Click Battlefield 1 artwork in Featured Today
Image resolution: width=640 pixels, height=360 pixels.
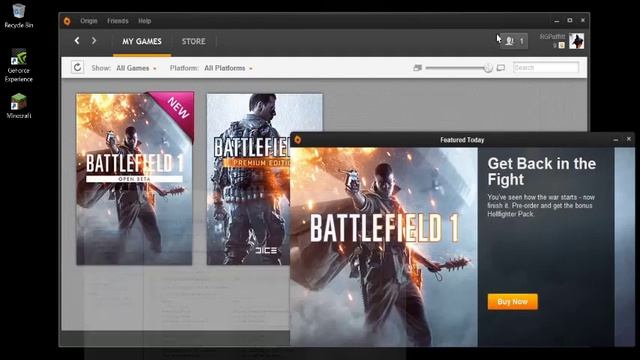pos(384,247)
